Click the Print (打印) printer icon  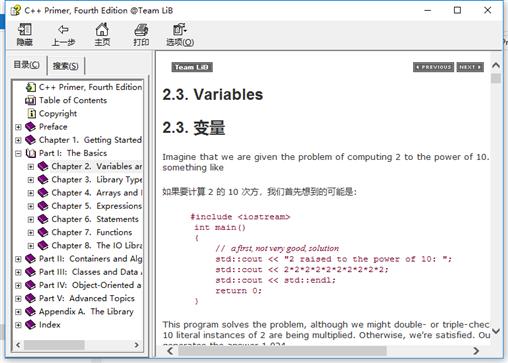coord(141,30)
